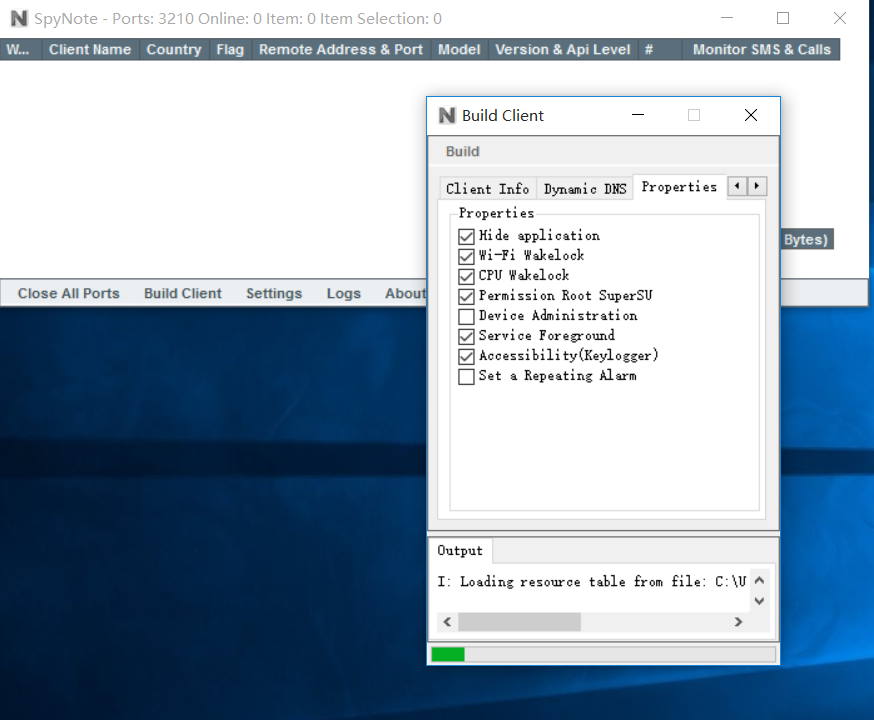The height and width of the screenshot is (720, 874).
Task: Click the Model column header
Action: coord(459,50)
